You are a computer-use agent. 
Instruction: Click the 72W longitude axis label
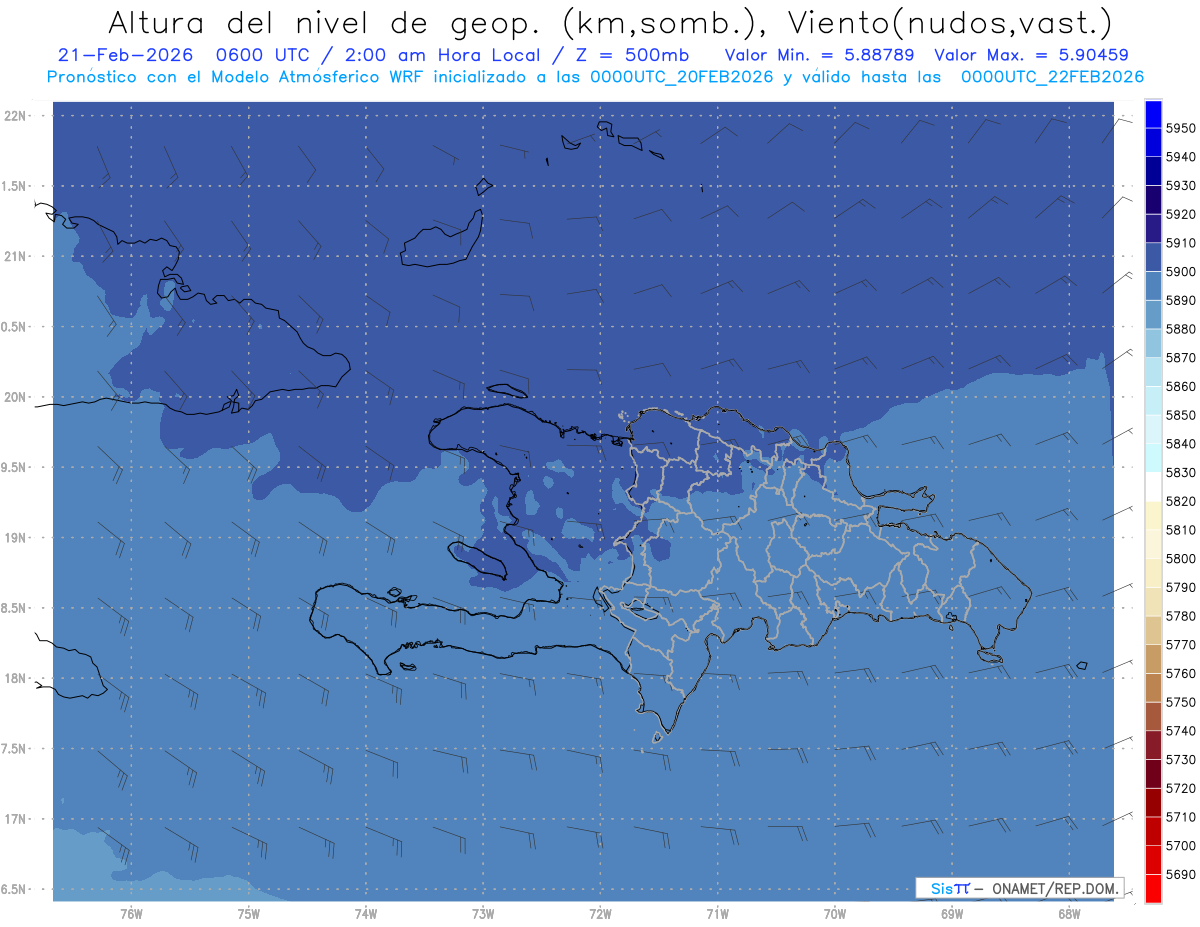(x=600, y=913)
